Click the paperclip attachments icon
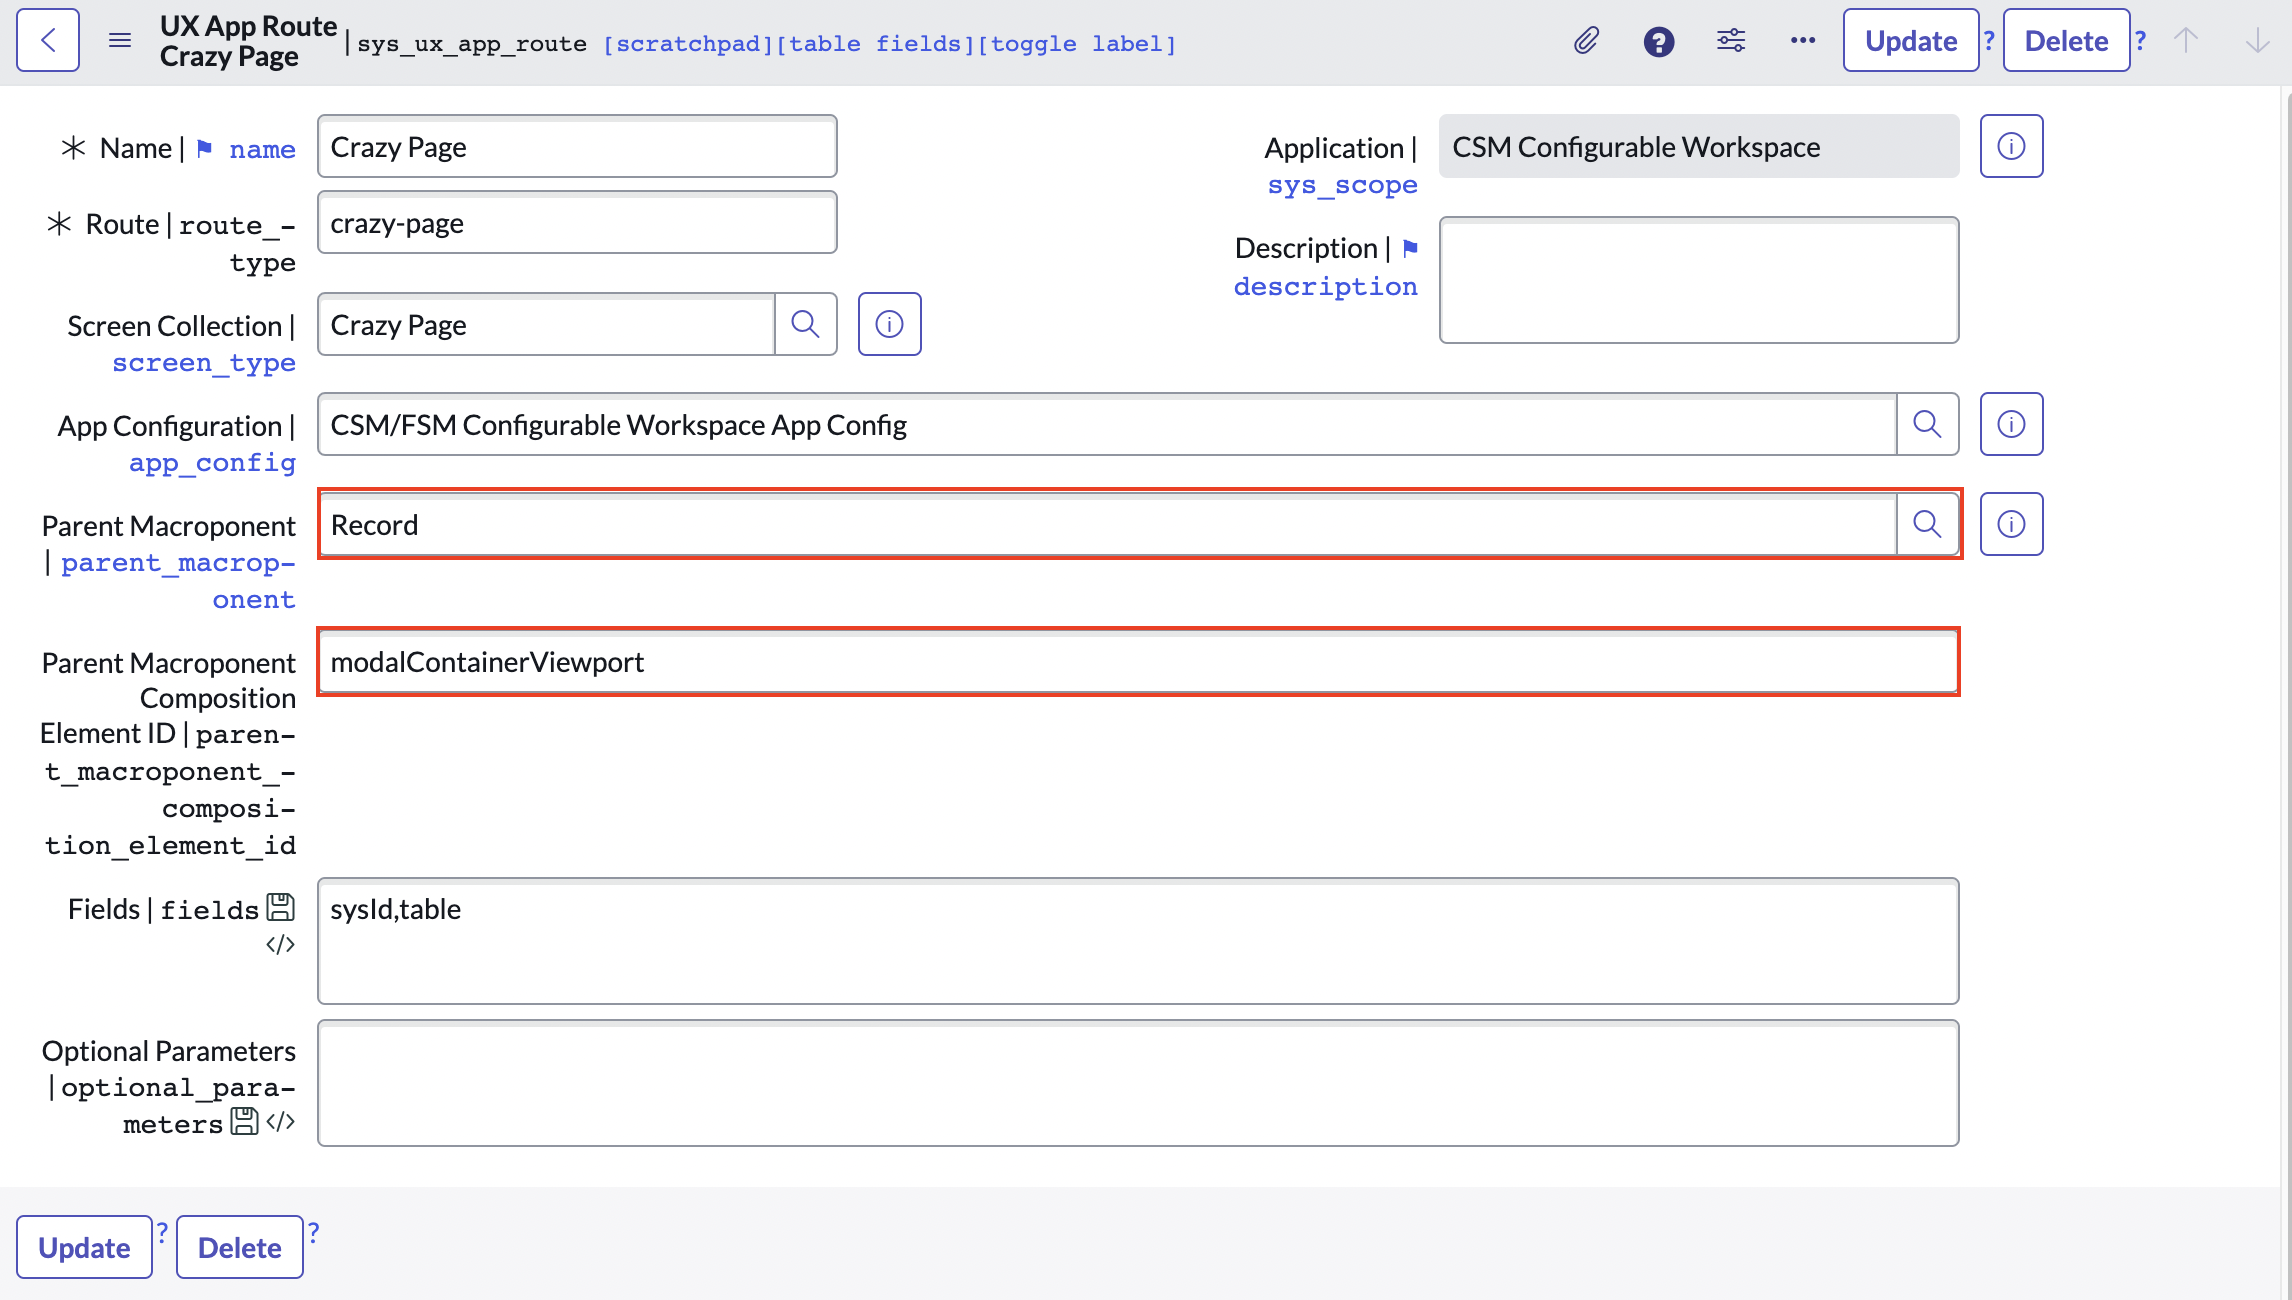This screenshot has height=1300, width=2292. click(1586, 41)
